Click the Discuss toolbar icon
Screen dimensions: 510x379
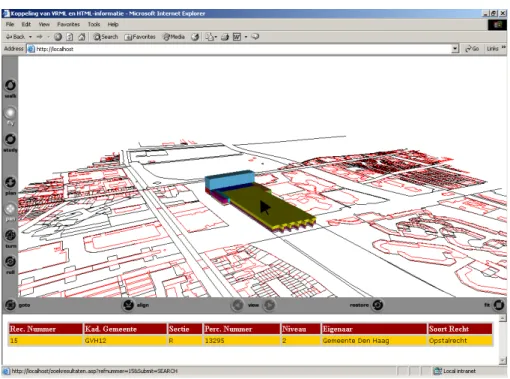click(255, 37)
